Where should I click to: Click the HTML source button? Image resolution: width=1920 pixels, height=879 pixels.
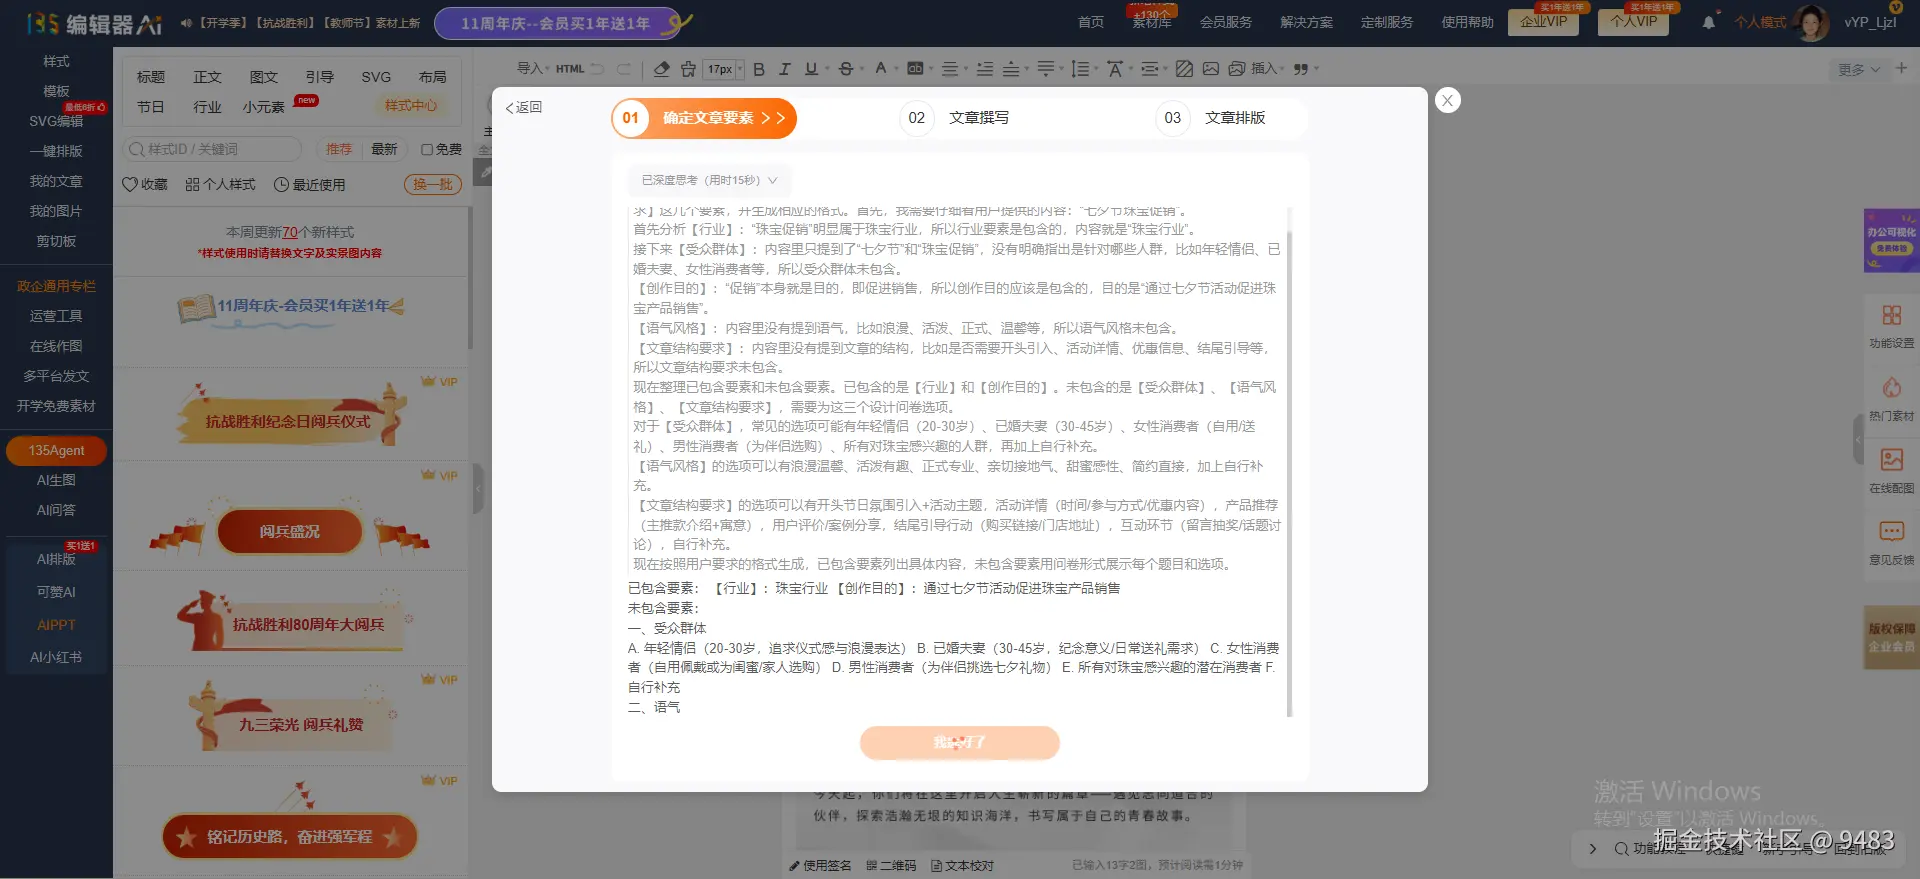pos(570,69)
